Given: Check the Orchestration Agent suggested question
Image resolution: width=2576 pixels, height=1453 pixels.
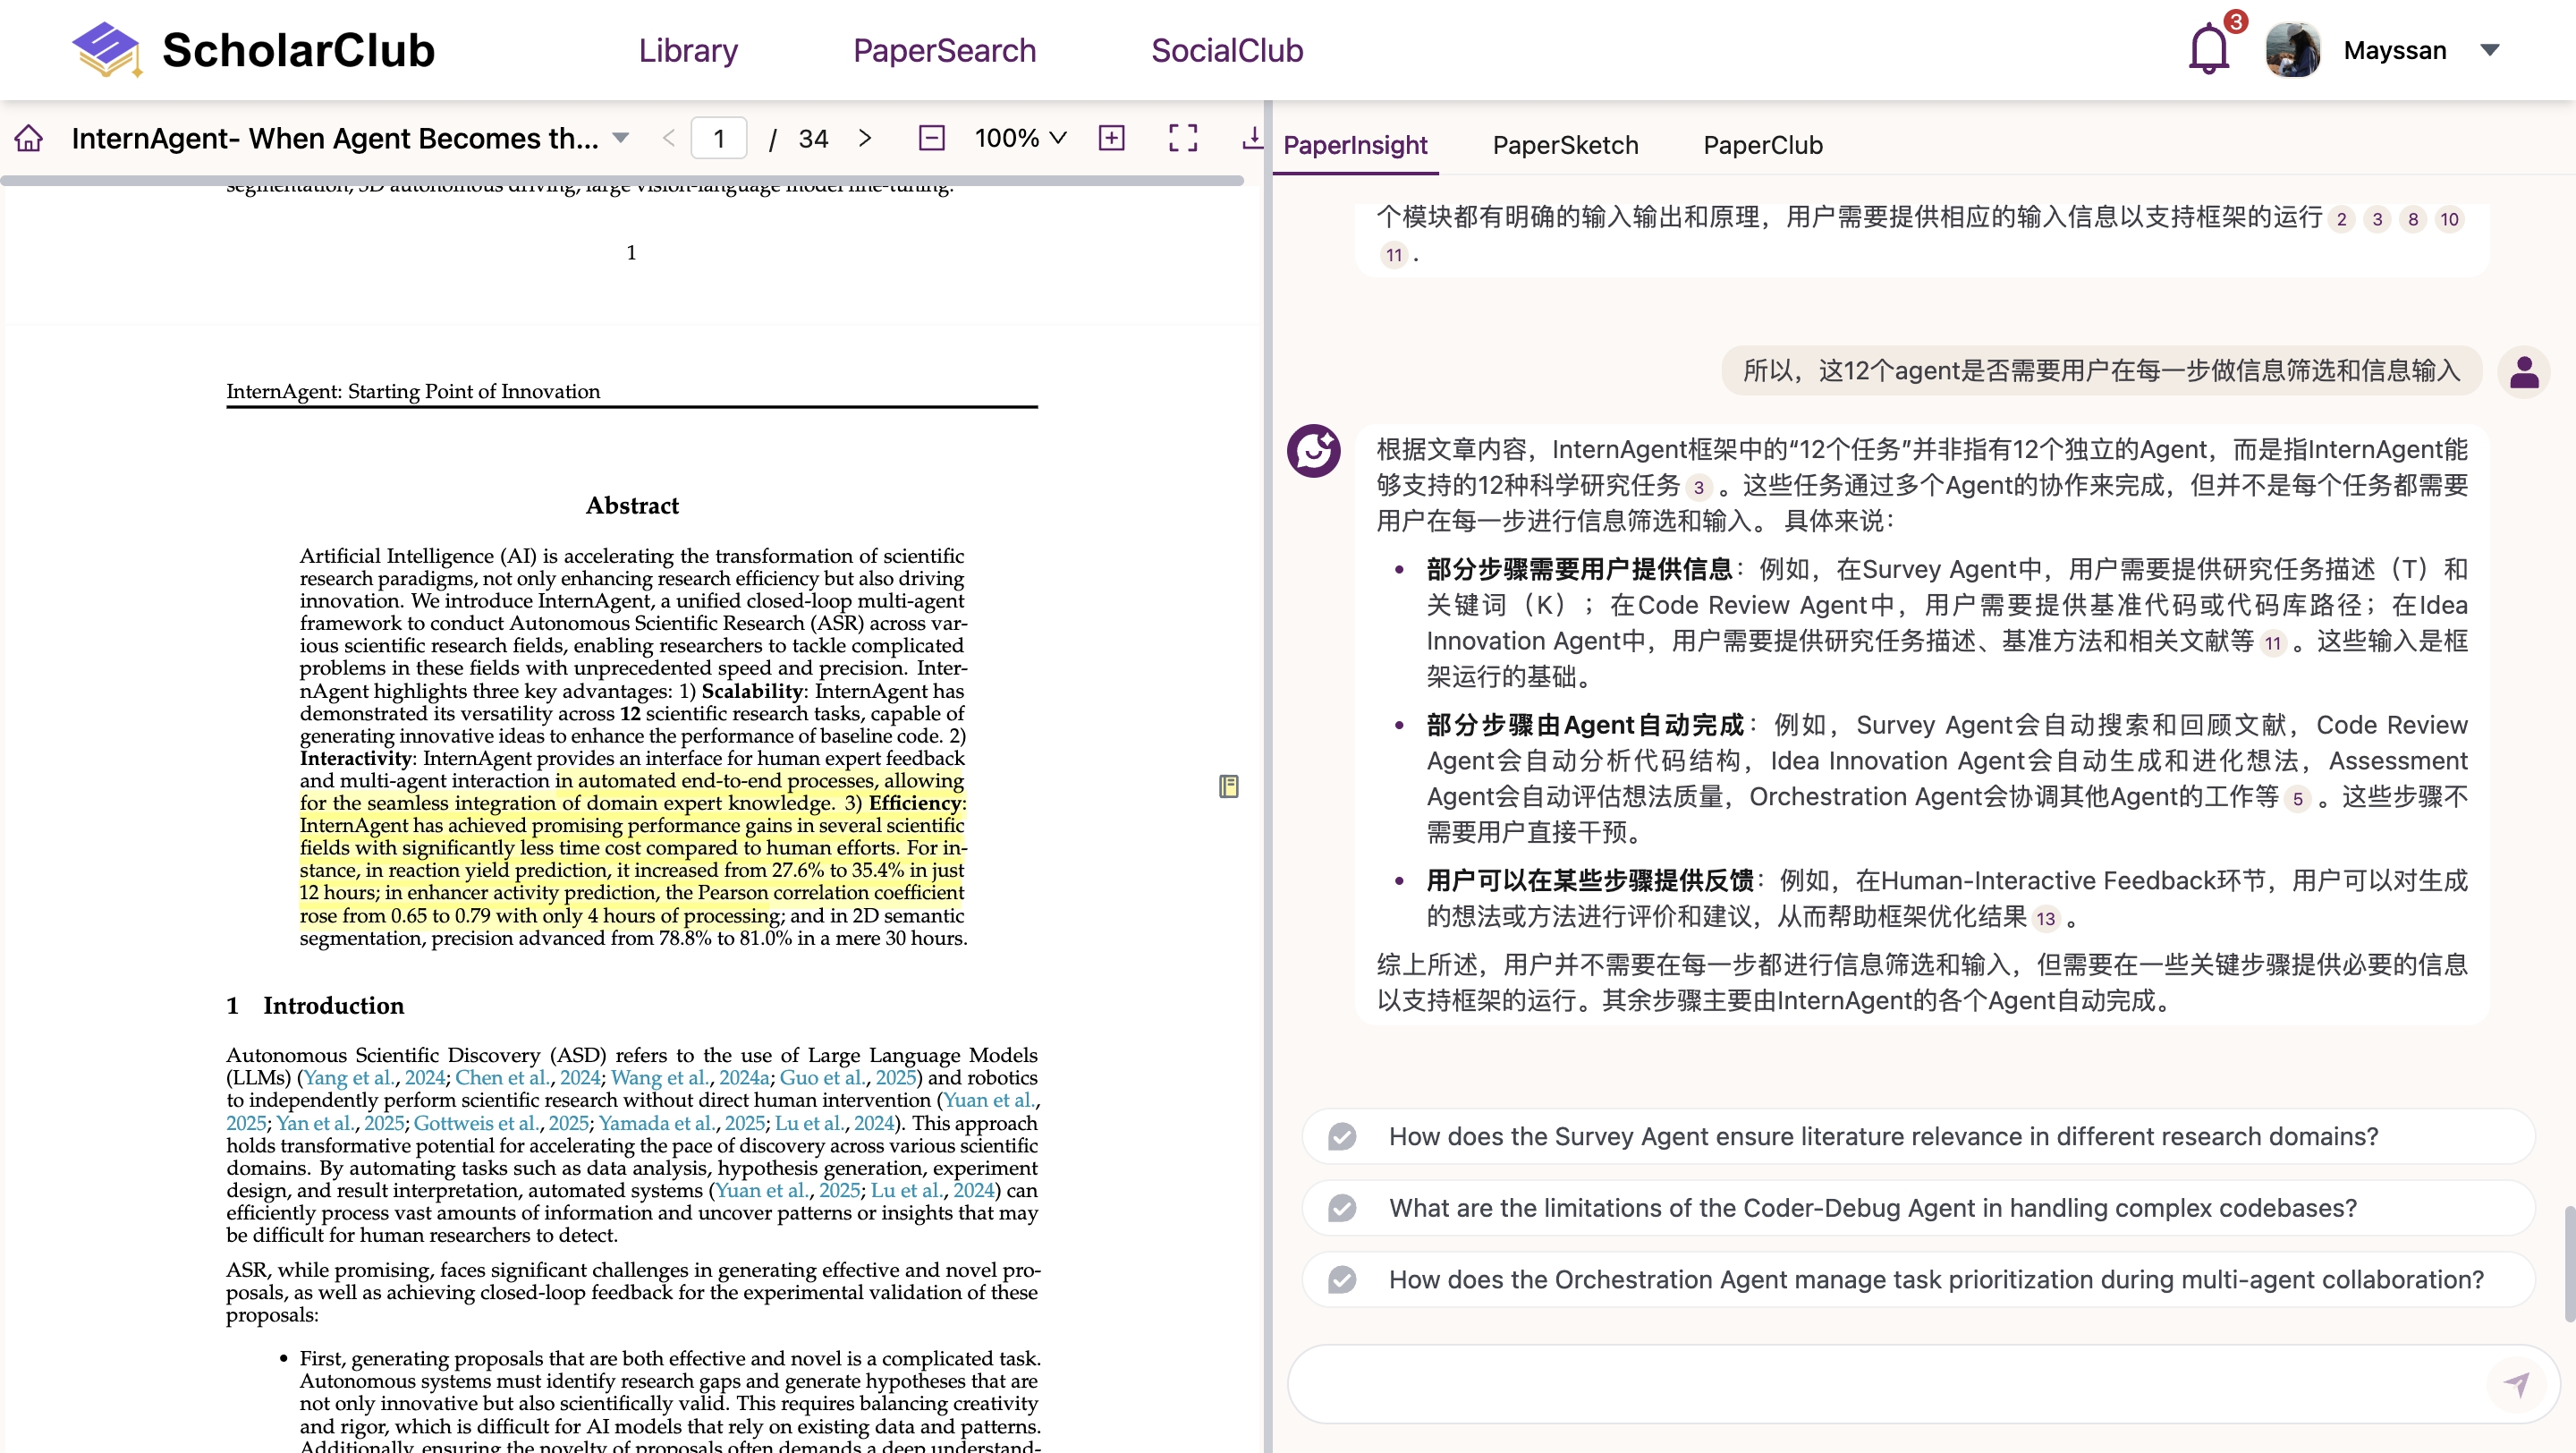Looking at the screenshot, I should 1342,1279.
